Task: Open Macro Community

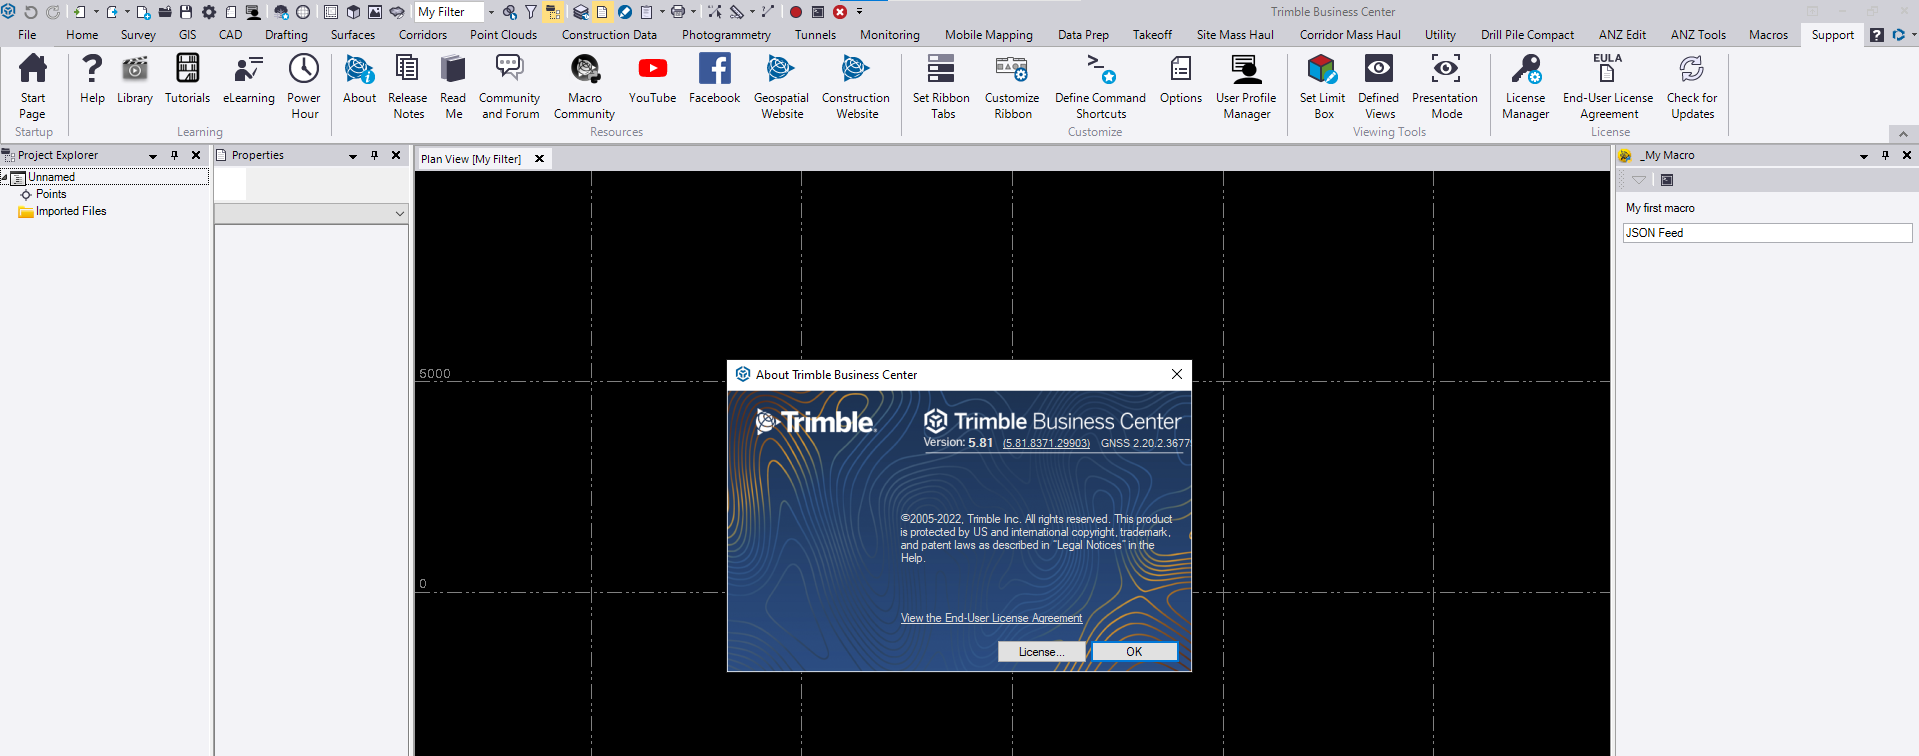Action: (x=585, y=87)
